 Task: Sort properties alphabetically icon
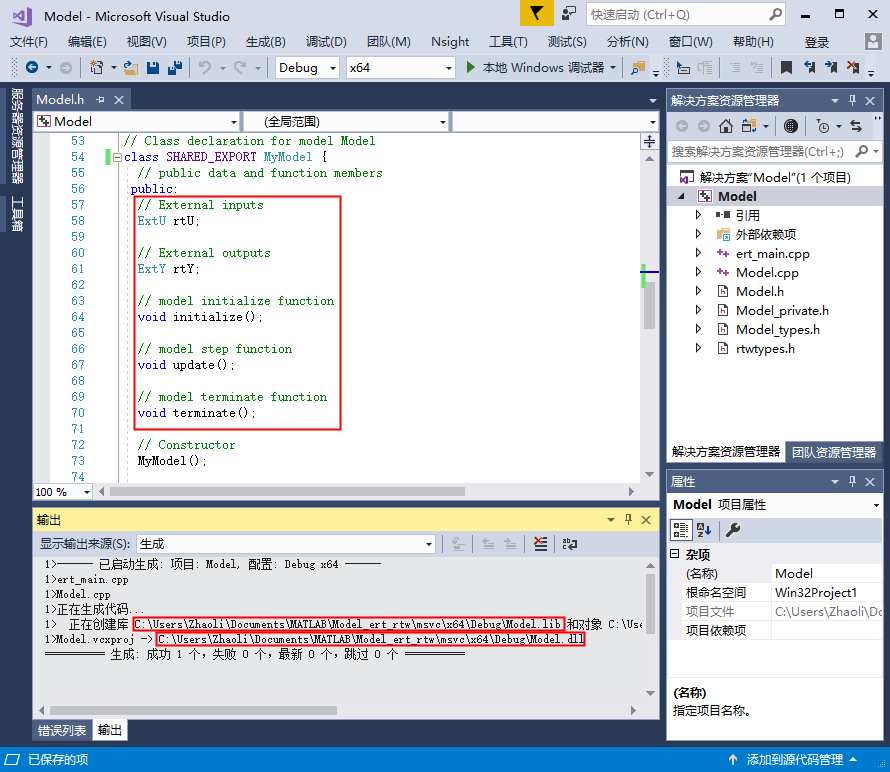704,530
